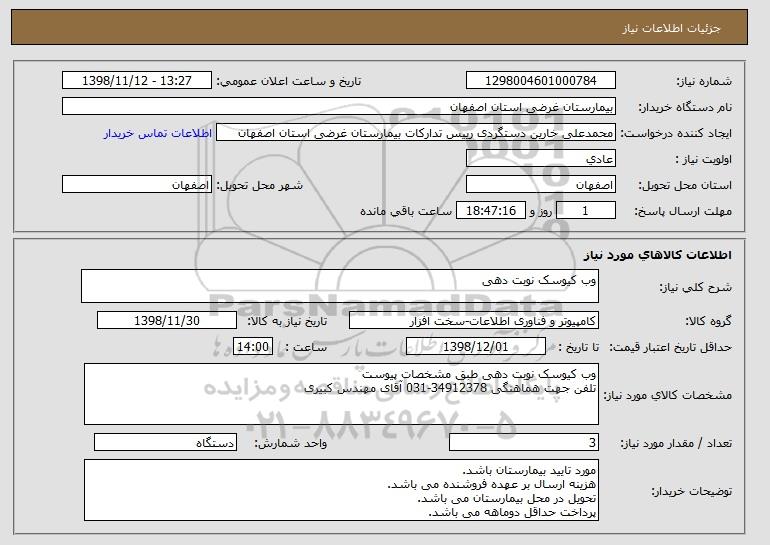This screenshot has height=545, width=770.
Task: Click the label ایجاد کننده درخواست
Action: tap(676, 134)
